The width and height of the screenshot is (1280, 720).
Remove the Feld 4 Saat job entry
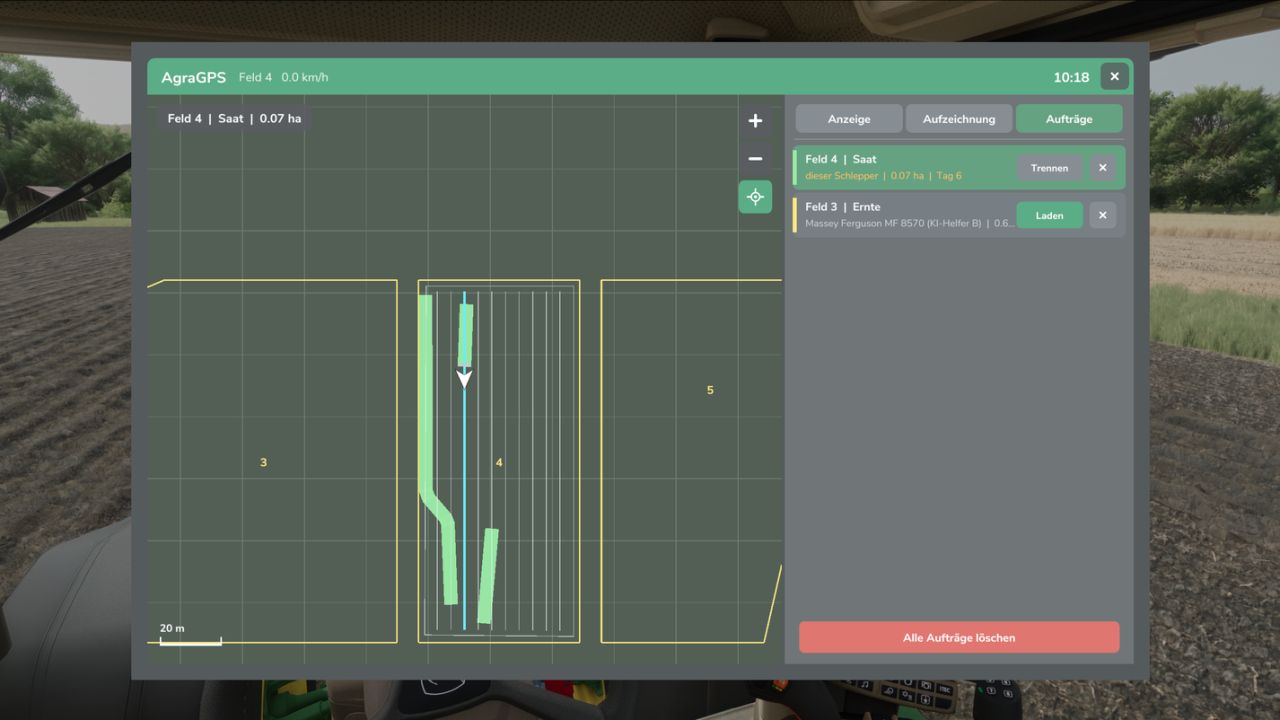tap(1102, 168)
